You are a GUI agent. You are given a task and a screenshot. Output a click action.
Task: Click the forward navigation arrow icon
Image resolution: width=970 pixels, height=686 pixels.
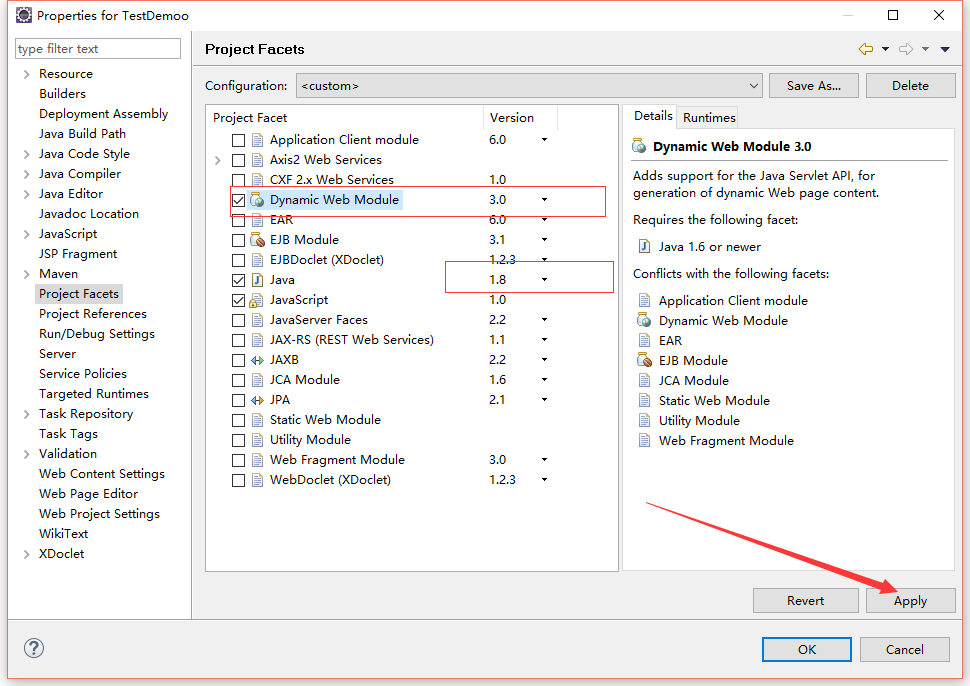906,49
